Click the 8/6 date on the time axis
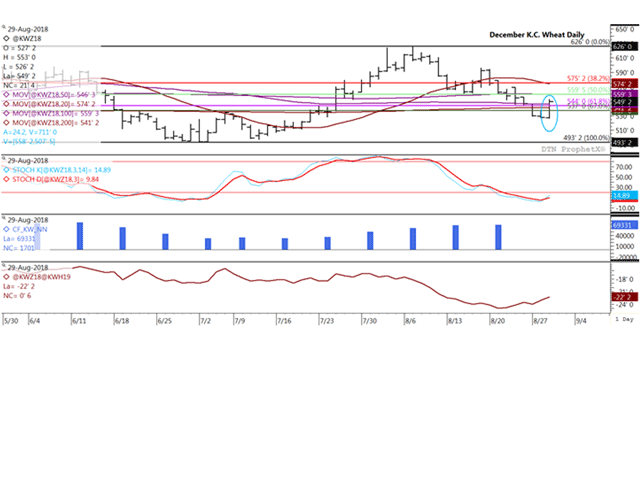 (x=410, y=321)
